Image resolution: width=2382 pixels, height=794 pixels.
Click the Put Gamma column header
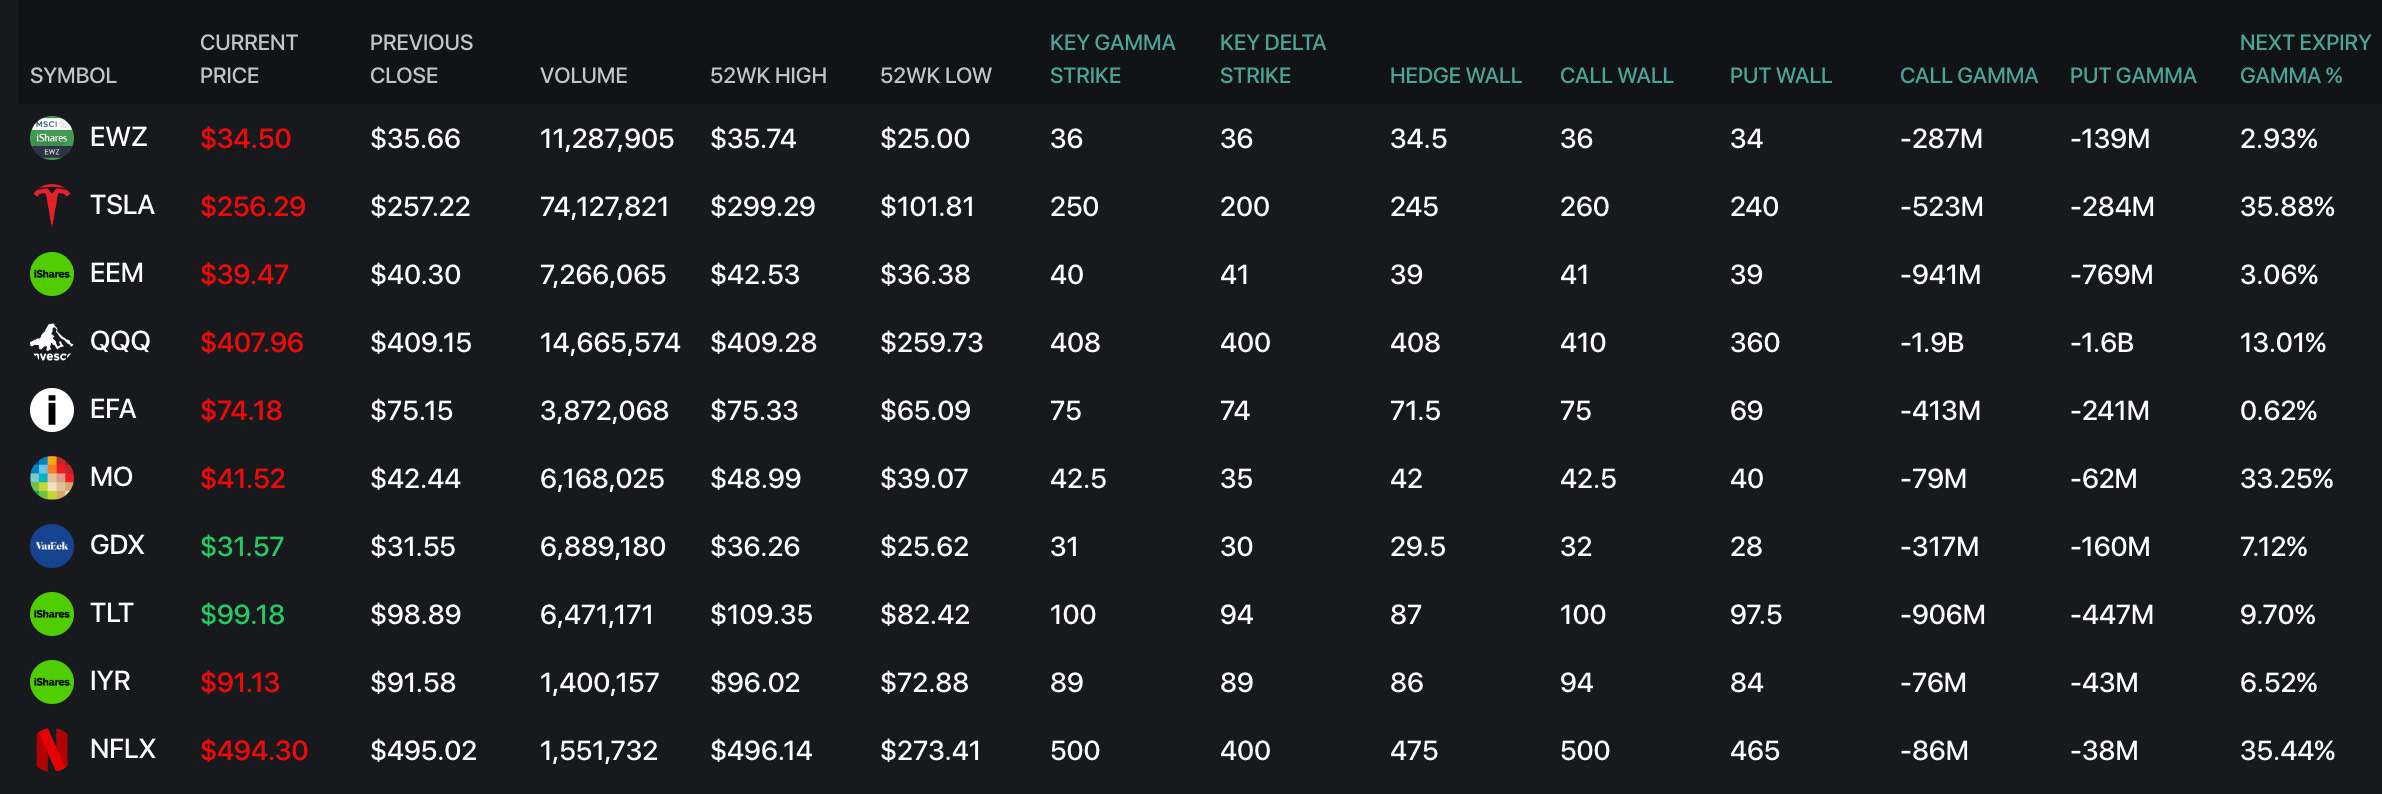click(2132, 76)
